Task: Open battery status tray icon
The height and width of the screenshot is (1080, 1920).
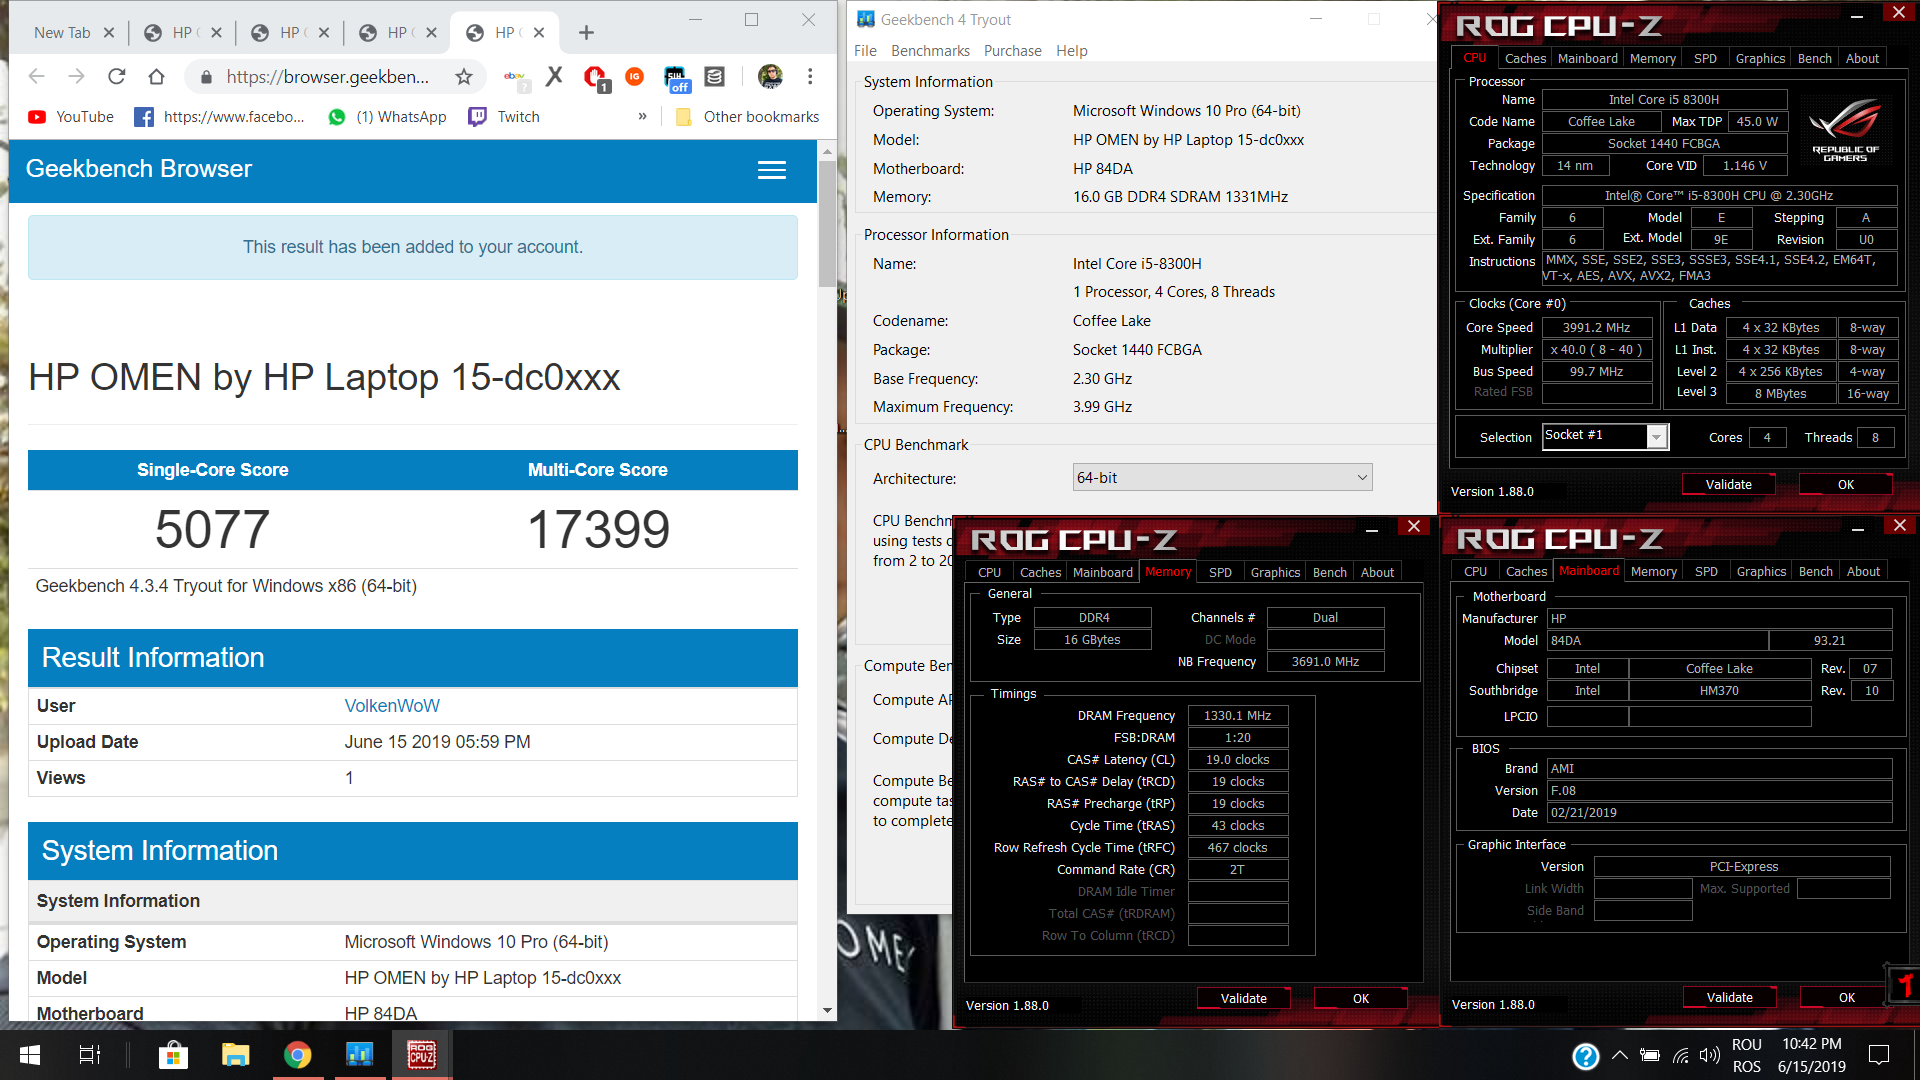Action: (x=1650, y=1055)
